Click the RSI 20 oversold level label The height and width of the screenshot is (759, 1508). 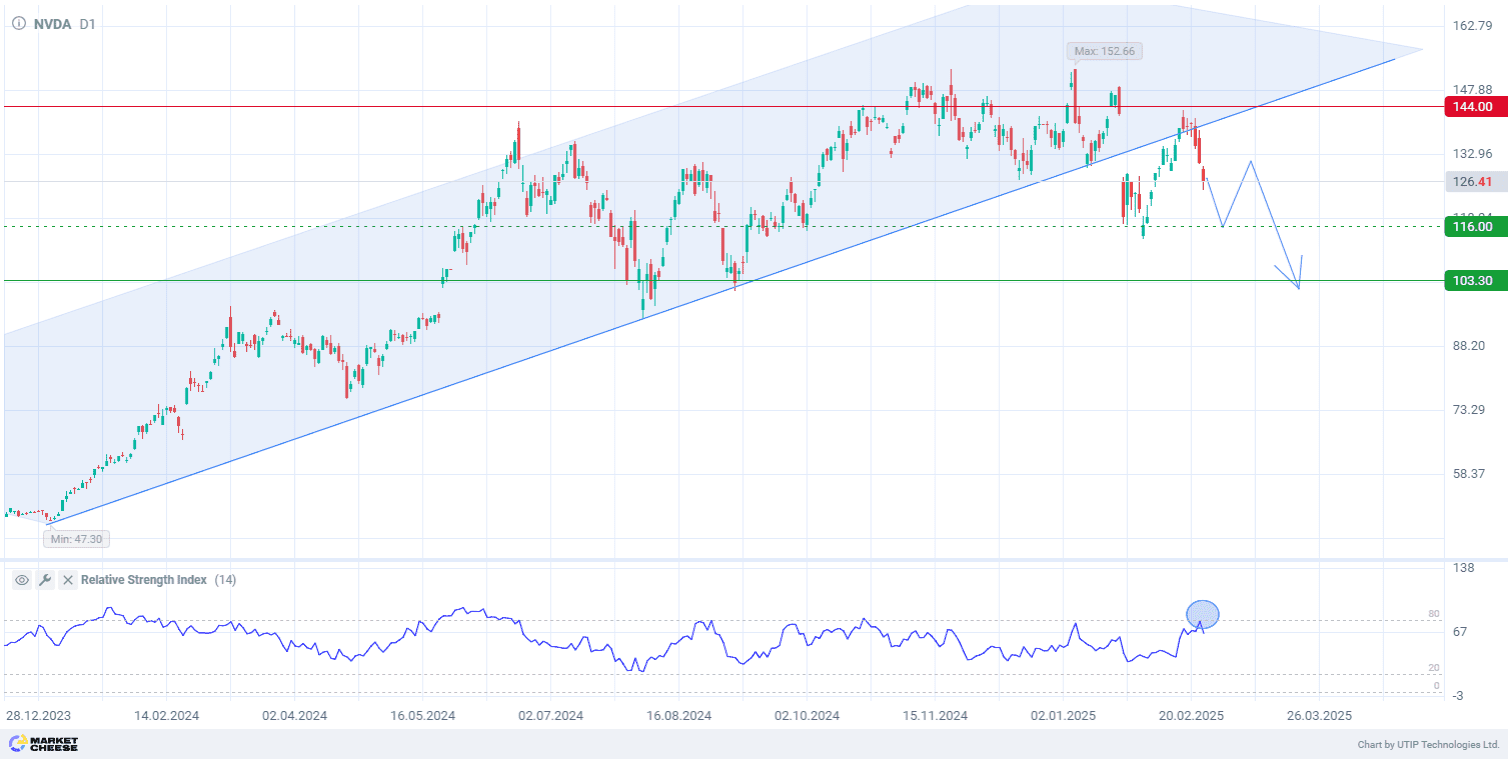click(x=1433, y=668)
